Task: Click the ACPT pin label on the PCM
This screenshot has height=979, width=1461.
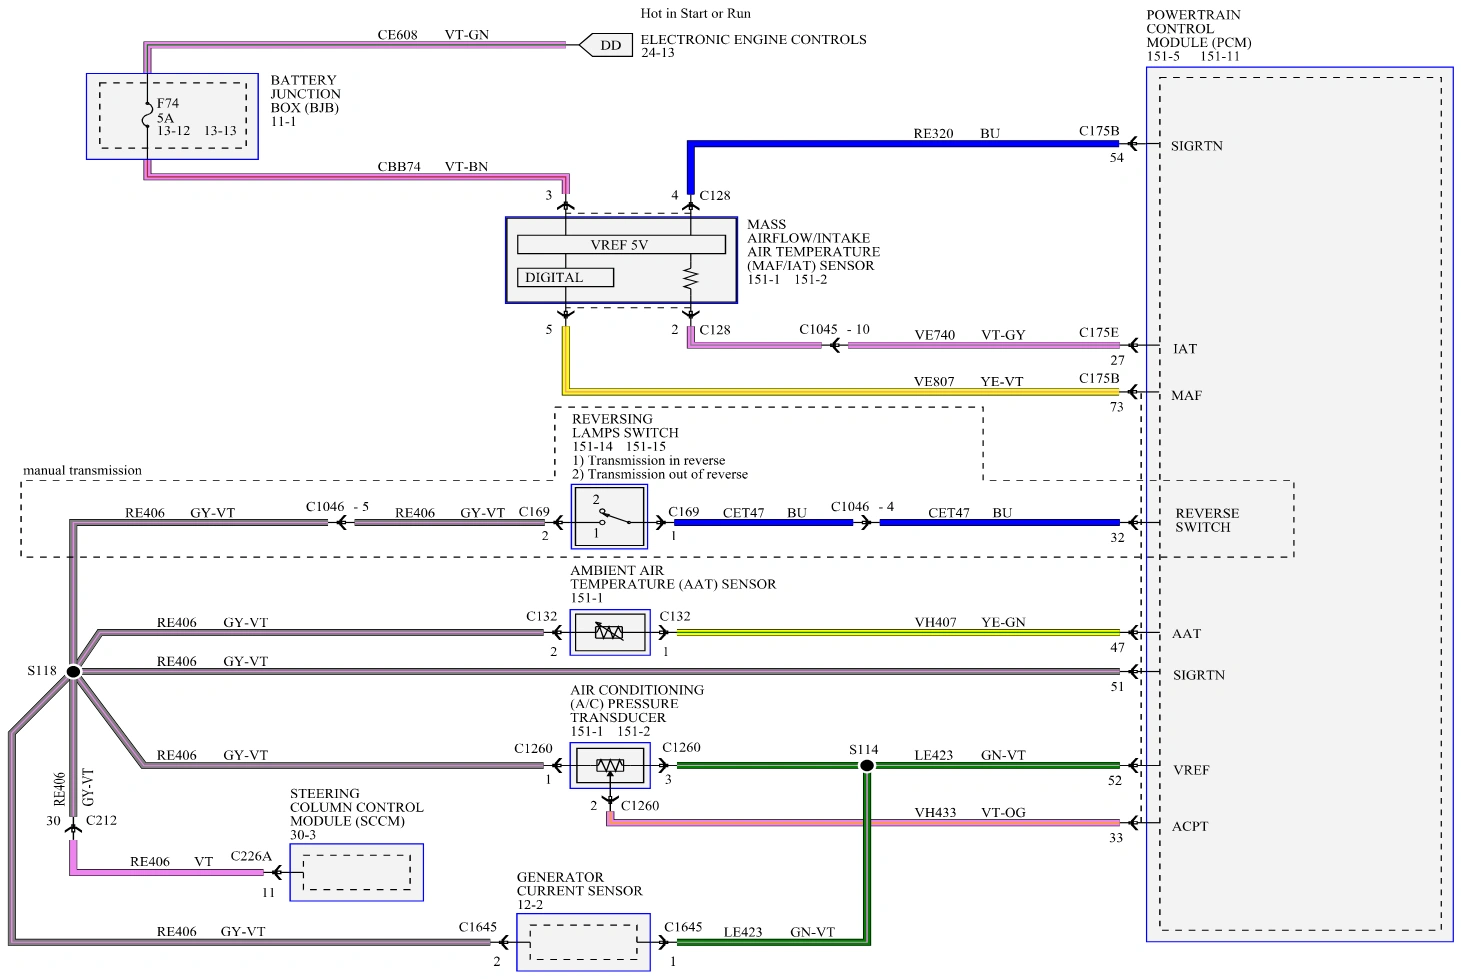Action: coord(1190,826)
